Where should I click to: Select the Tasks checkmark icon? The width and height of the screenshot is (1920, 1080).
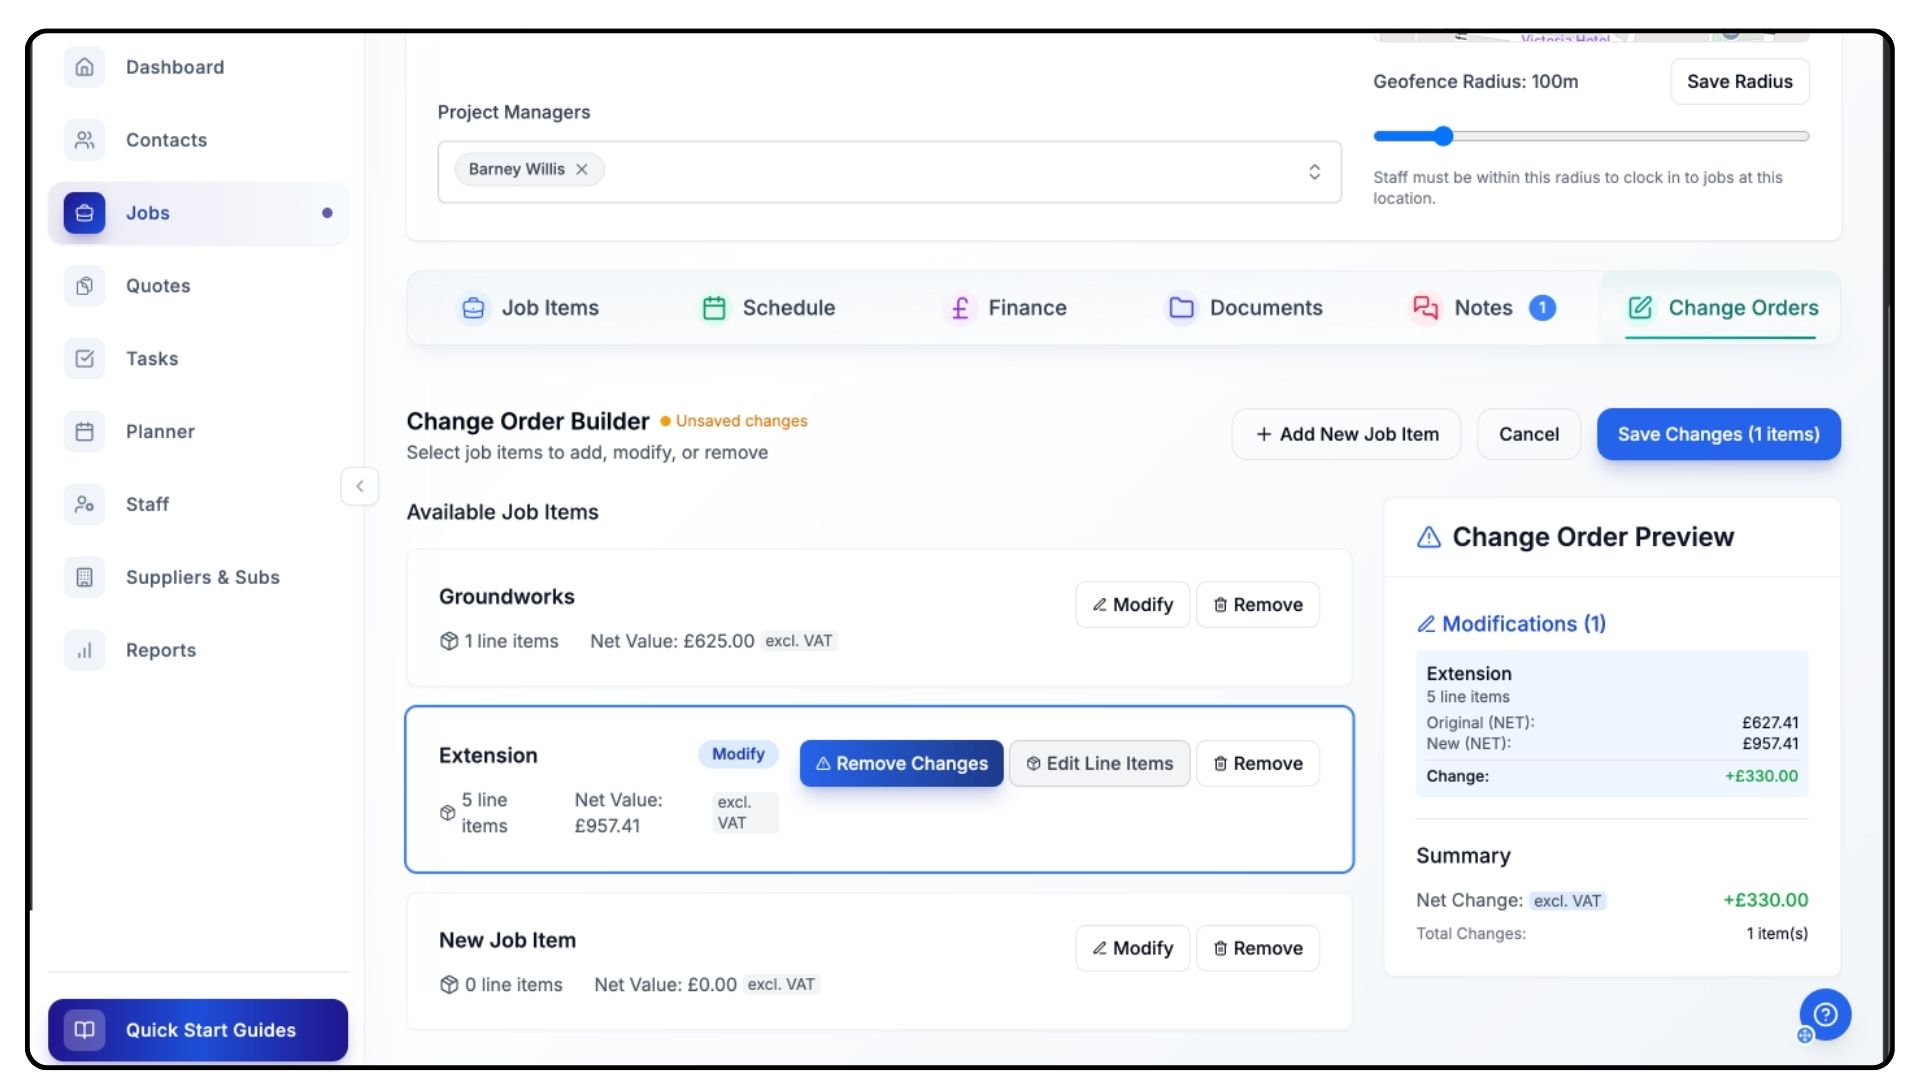pos(85,359)
